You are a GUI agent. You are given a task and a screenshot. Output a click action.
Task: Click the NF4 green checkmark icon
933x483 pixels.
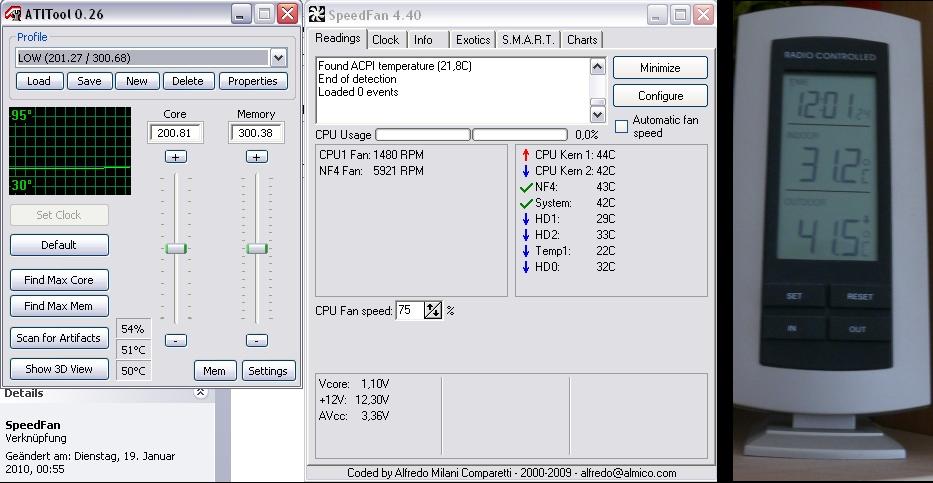[525, 187]
